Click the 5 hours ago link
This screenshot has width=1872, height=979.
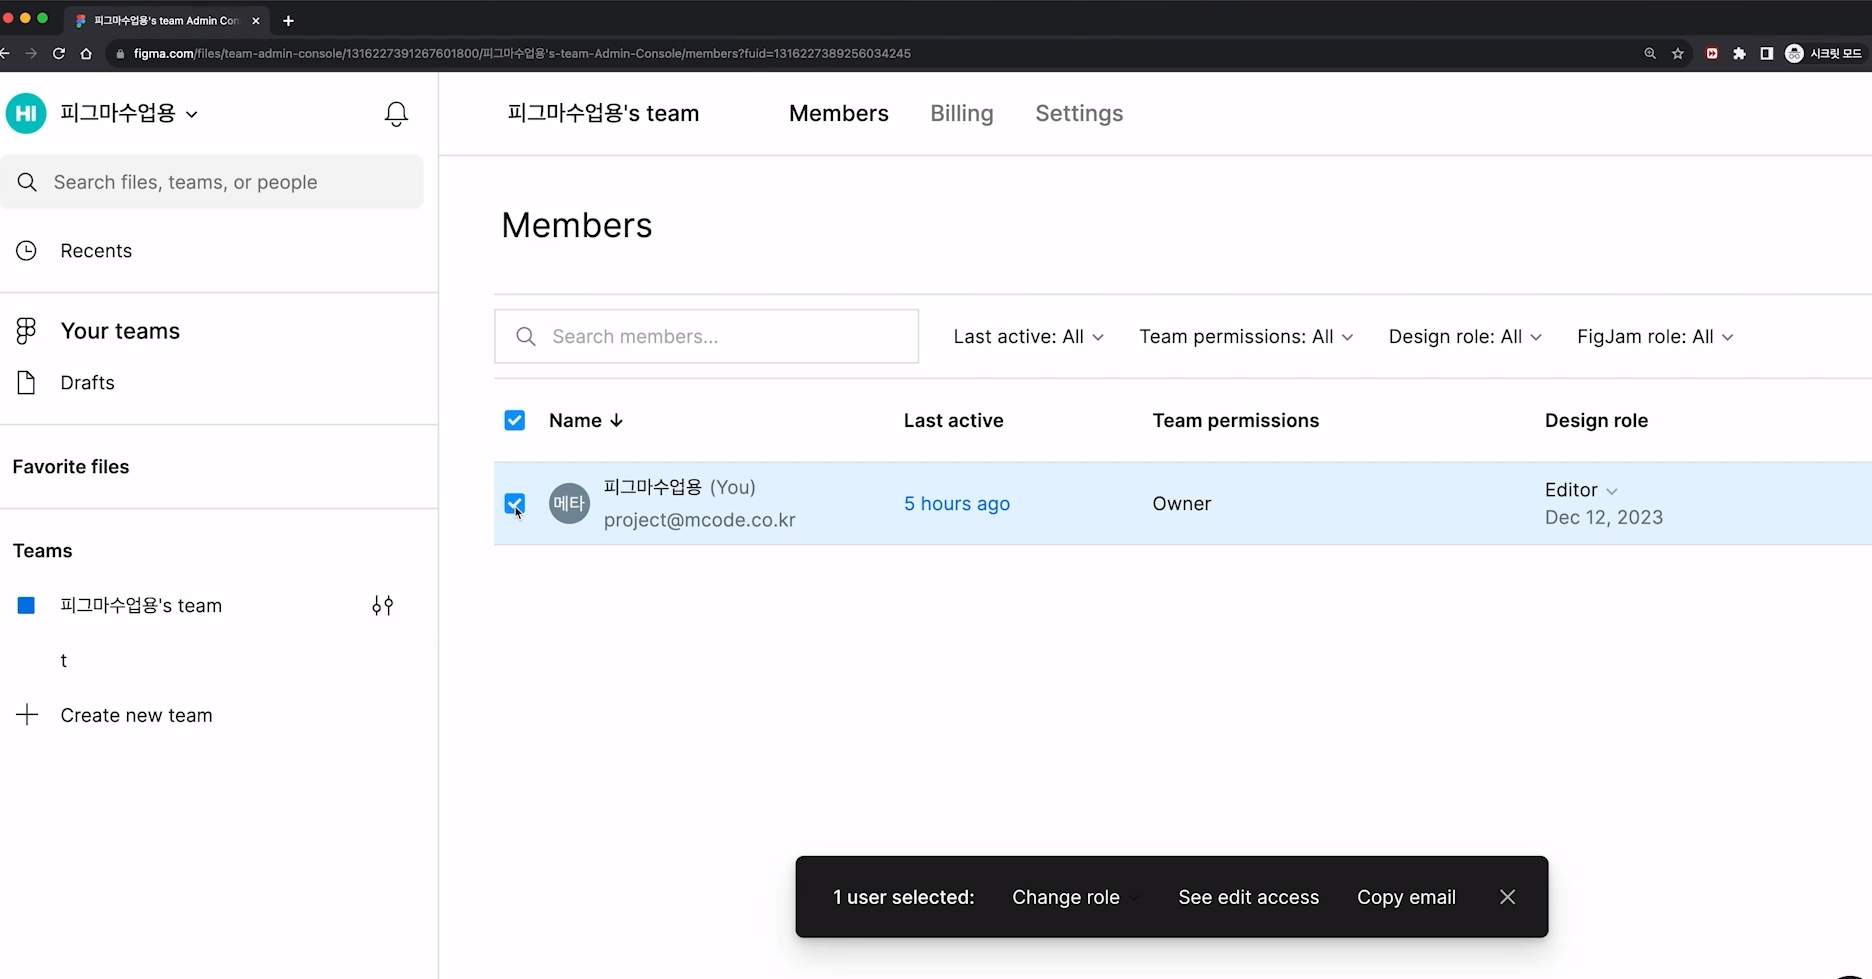click(x=957, y=504)
